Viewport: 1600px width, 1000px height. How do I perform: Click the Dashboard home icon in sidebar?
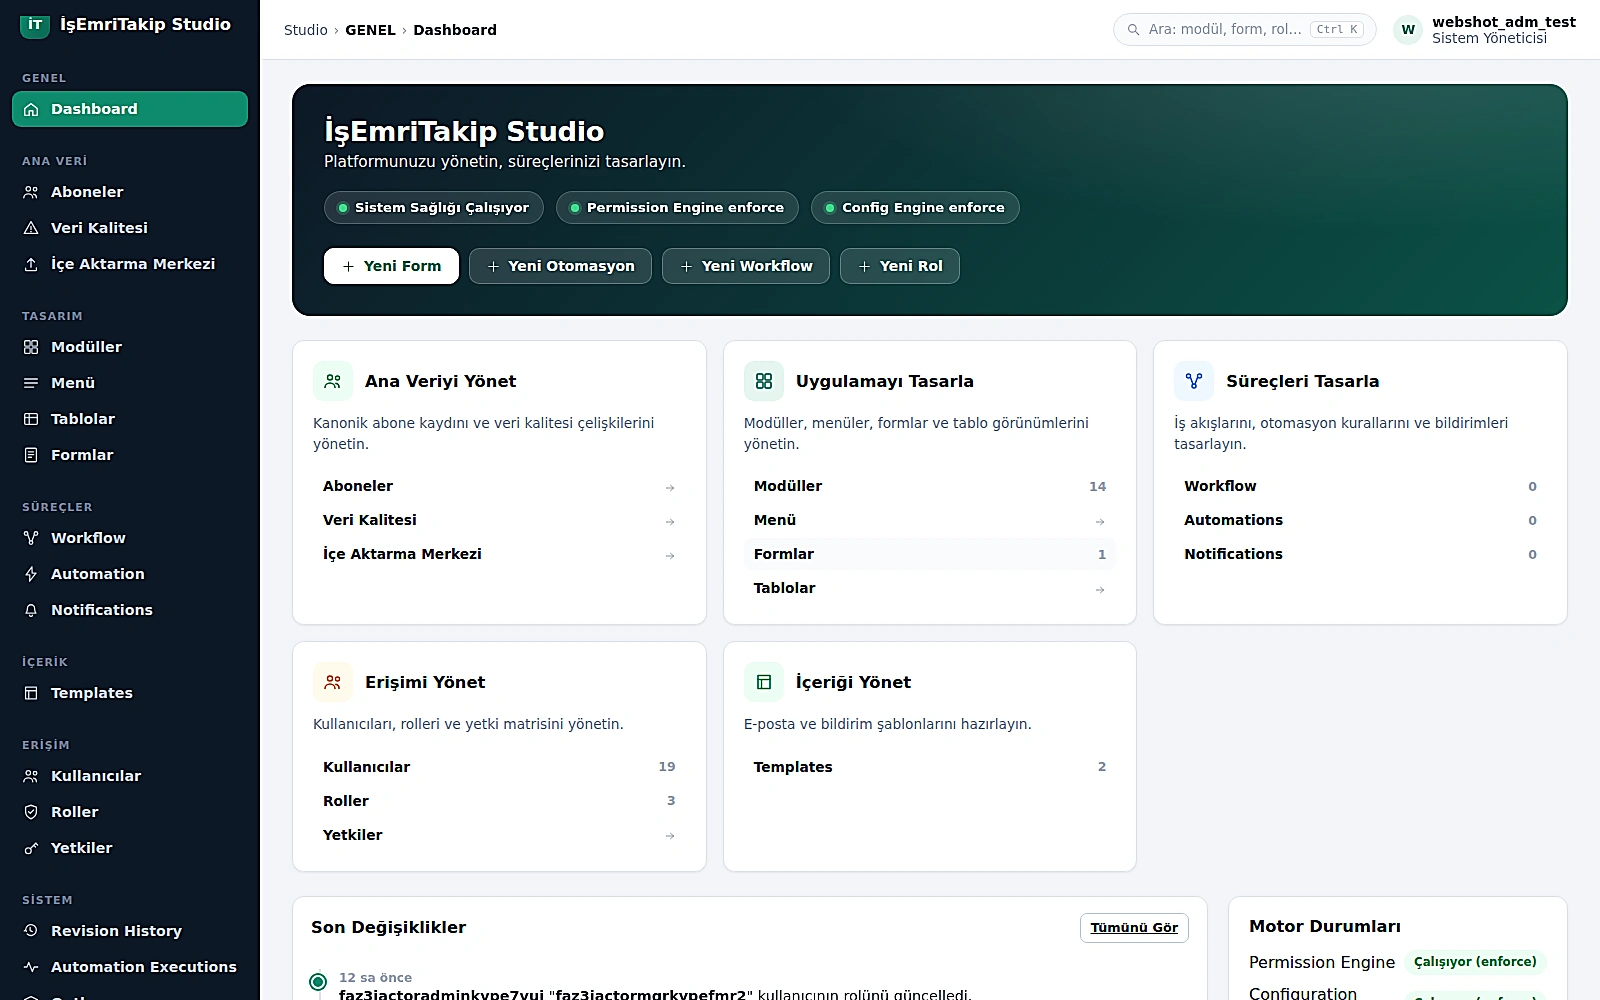[x=31, y=109]
